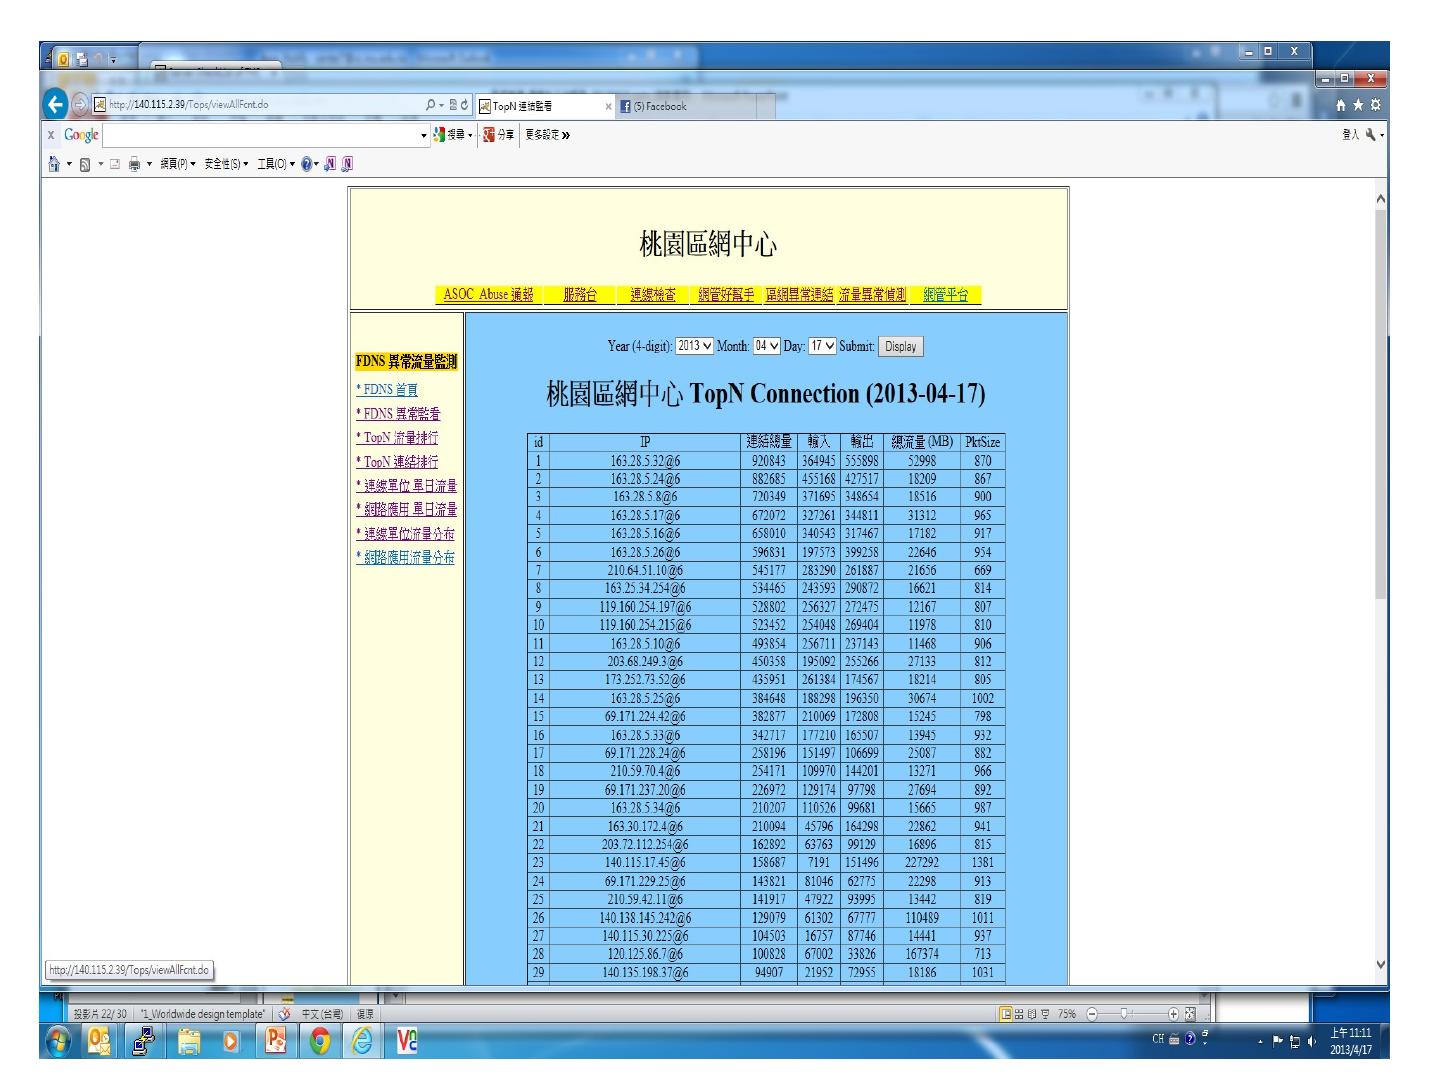The width and height of the screenshot is (1440, 1080).
Task: Open the 安全性(S) safety menu
Action: (225, 164)
